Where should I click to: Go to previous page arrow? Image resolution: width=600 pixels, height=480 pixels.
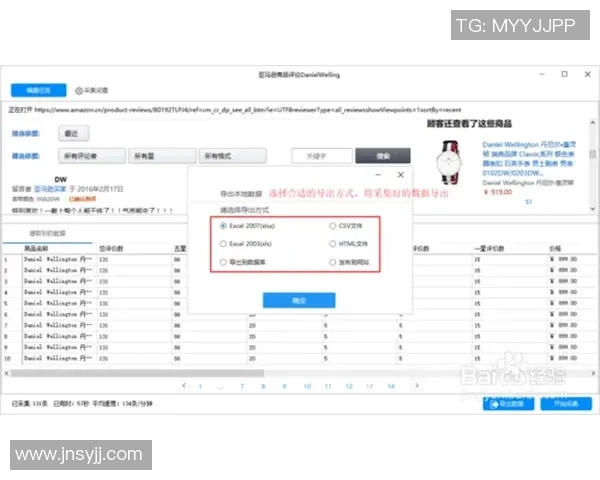pos(184,385)
